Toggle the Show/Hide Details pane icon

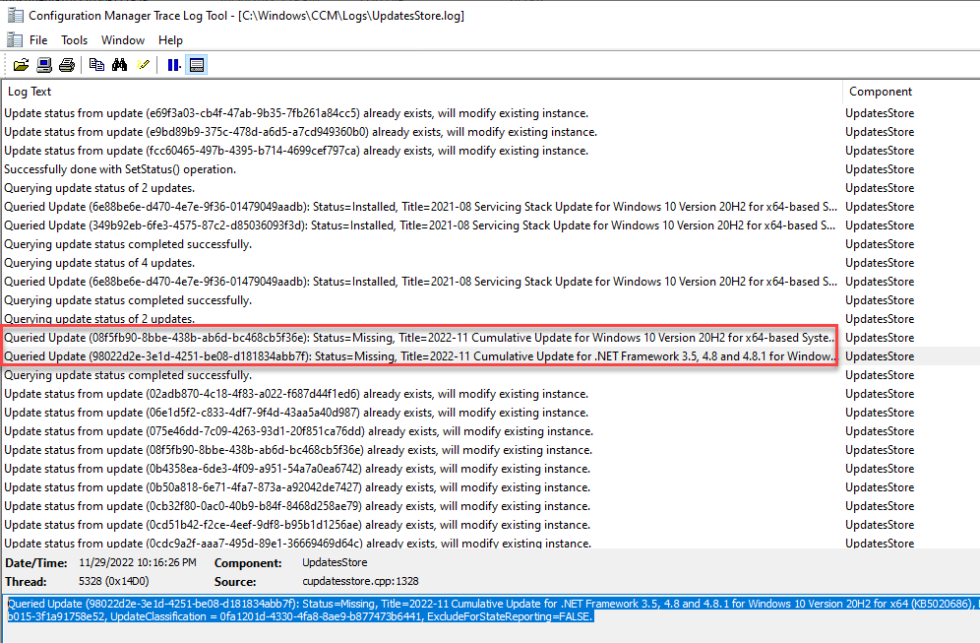pos(197,65)
